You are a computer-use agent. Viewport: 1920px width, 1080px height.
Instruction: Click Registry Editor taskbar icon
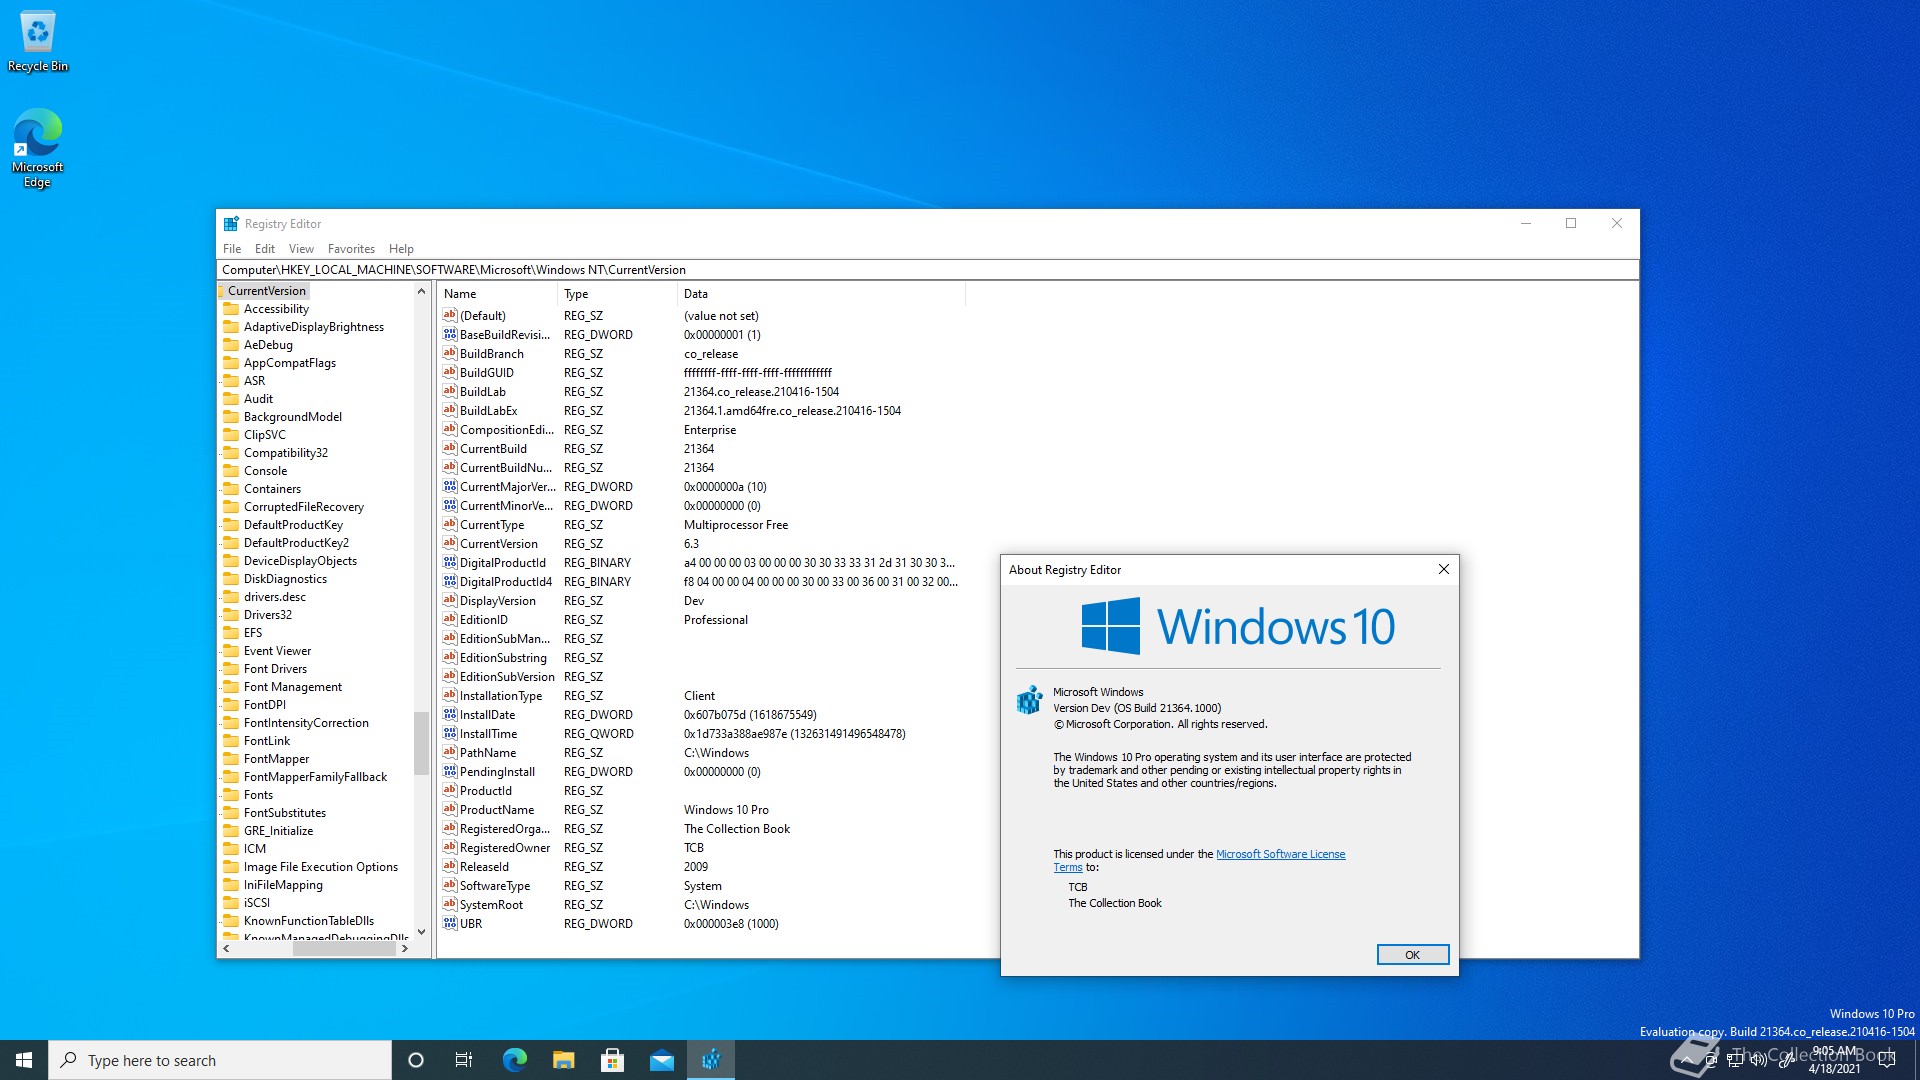pyautogui.click(x=711, y=1060)
